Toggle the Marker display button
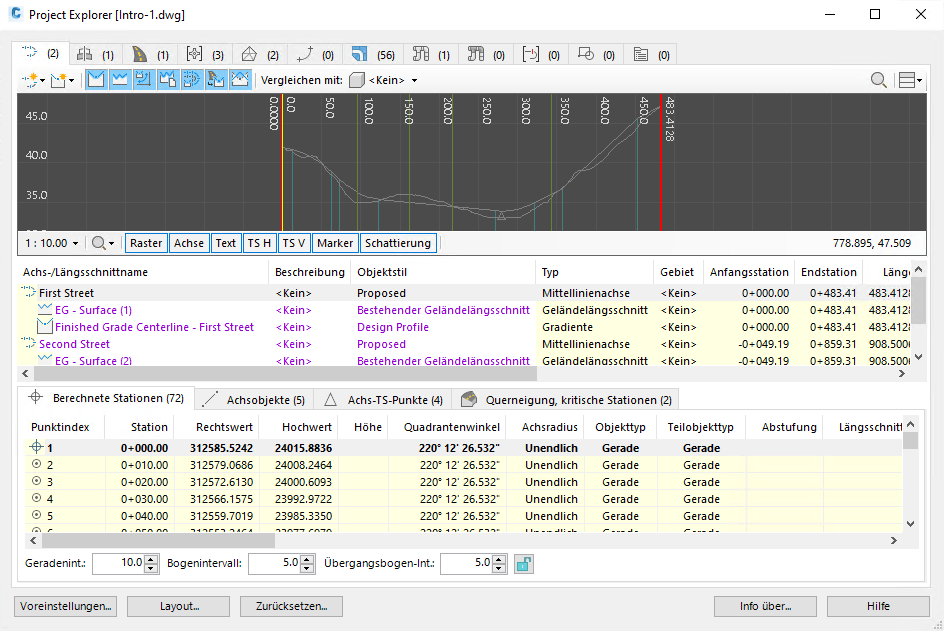The image size is (944, 631). coord(335,242)
